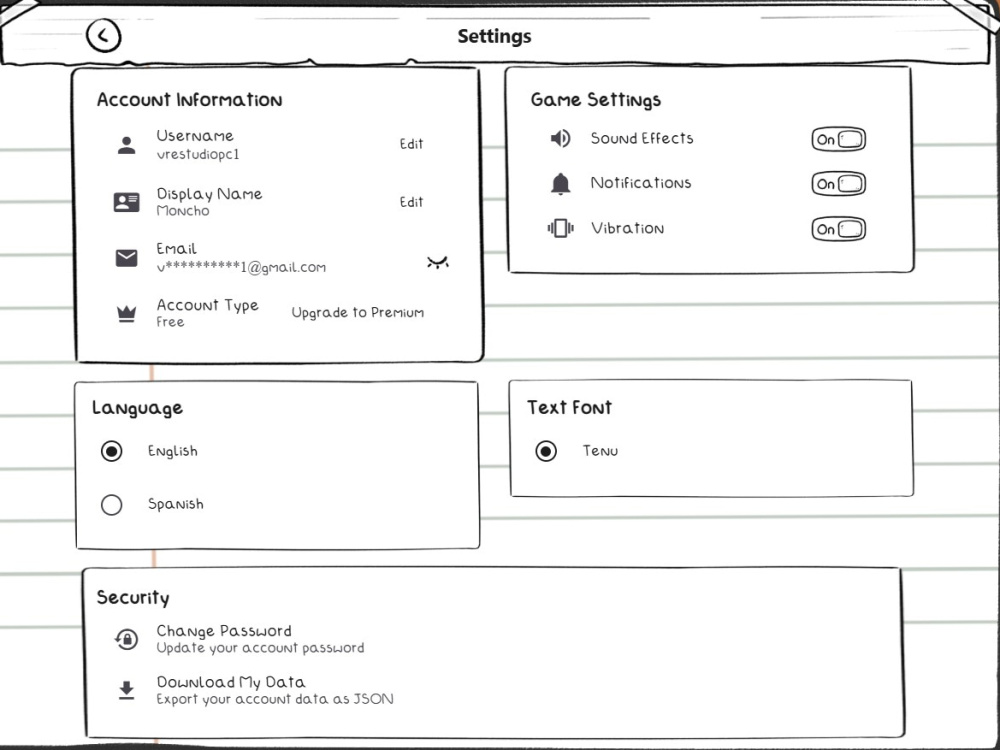Click the Email envelope icon
Screen dimensions: 1000x750
click(x=126, y=258)
